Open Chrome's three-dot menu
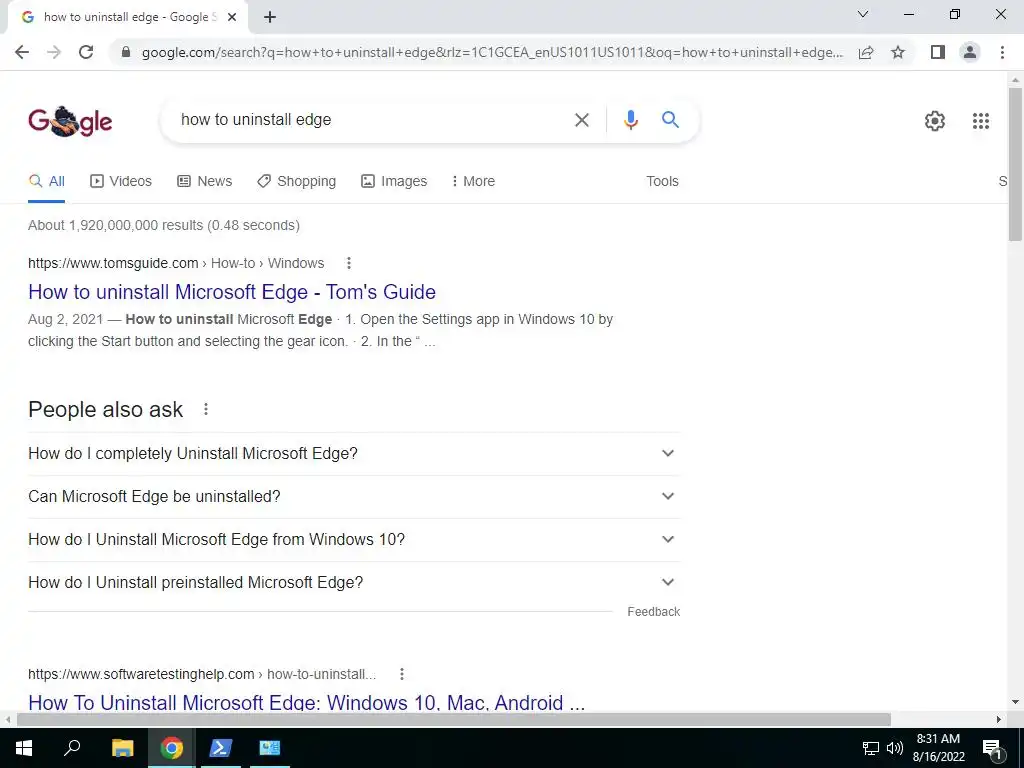Image resolution: width=1024 pixels, height=768 pixels. (1002, 52)
